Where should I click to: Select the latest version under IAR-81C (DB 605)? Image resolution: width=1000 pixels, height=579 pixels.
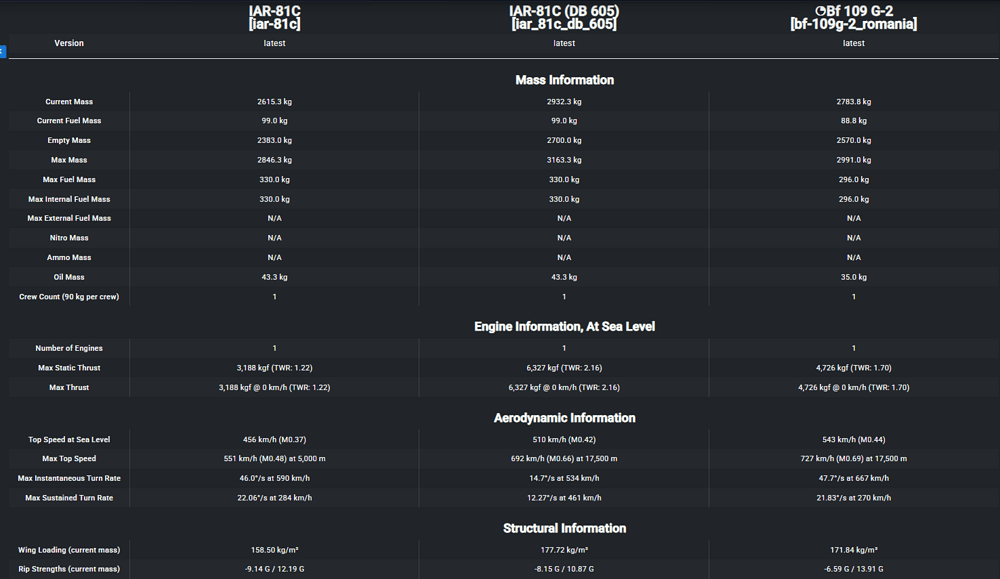[564, 43]
